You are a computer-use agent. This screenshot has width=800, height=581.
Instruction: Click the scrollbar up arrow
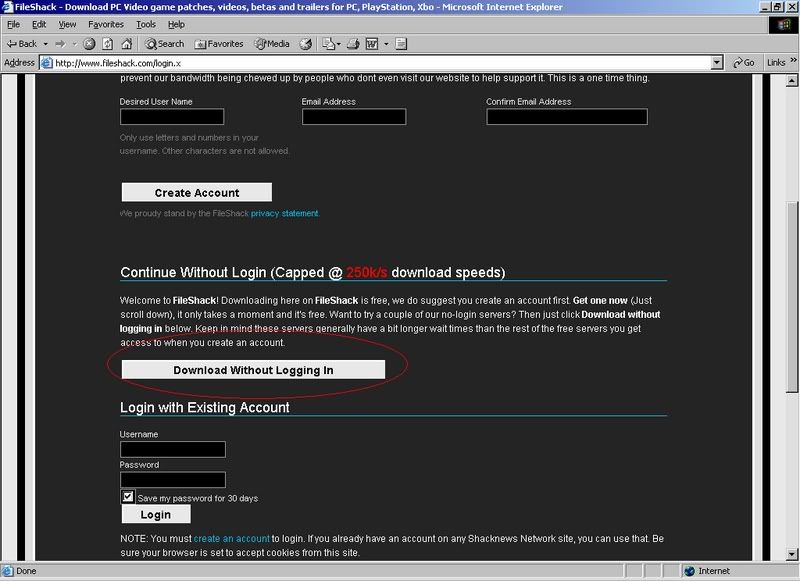pos(791,81)
